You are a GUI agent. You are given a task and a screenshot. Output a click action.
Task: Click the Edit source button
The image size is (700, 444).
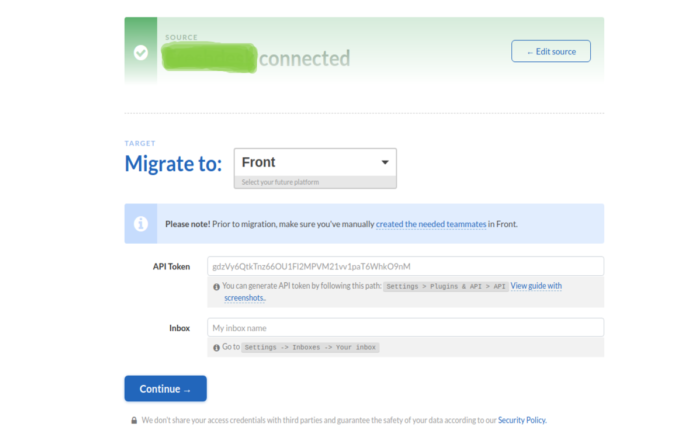click(551, 51)
